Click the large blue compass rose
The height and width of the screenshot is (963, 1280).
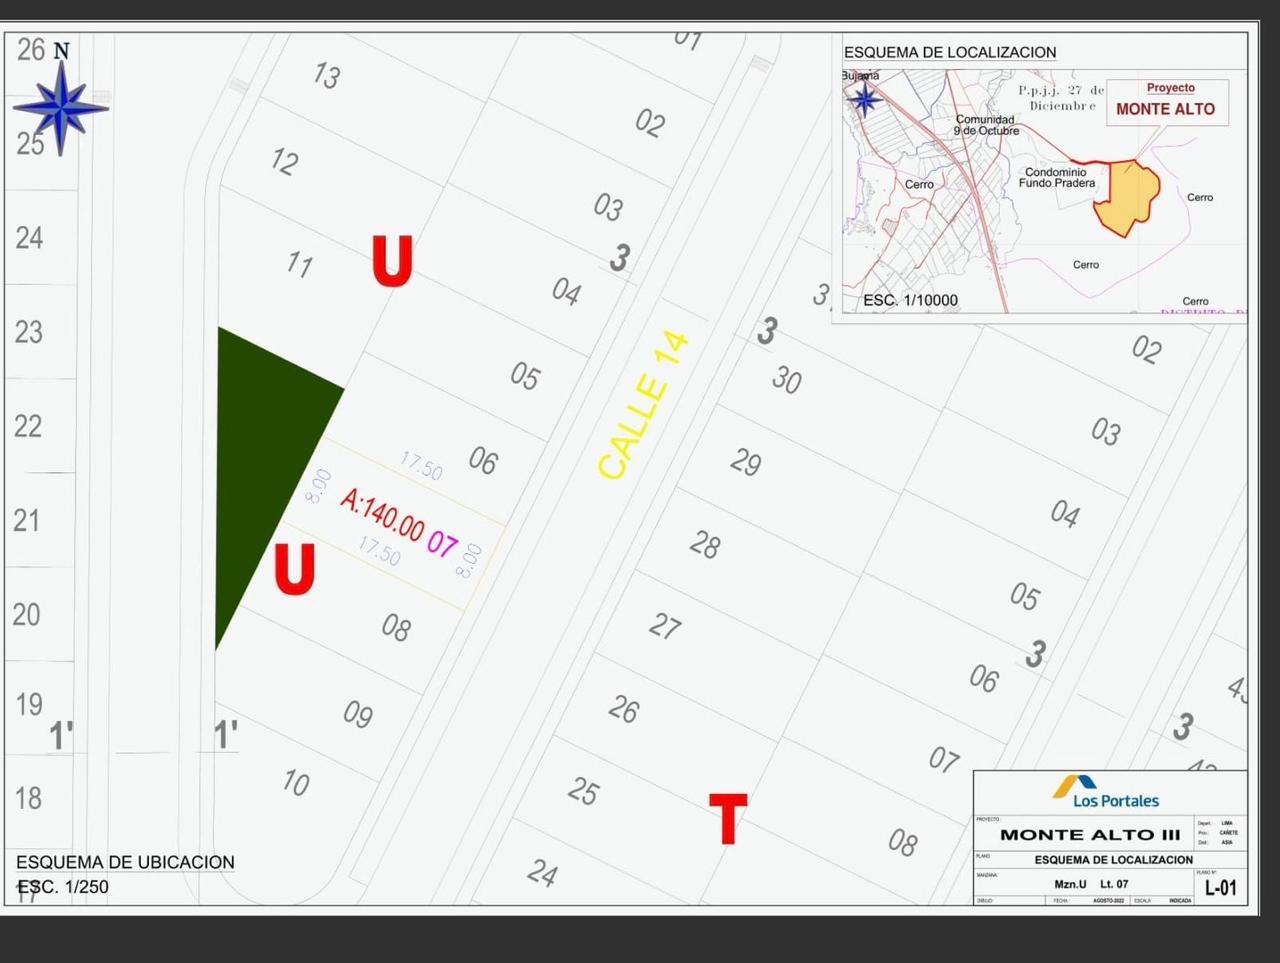tap(61, 107)
